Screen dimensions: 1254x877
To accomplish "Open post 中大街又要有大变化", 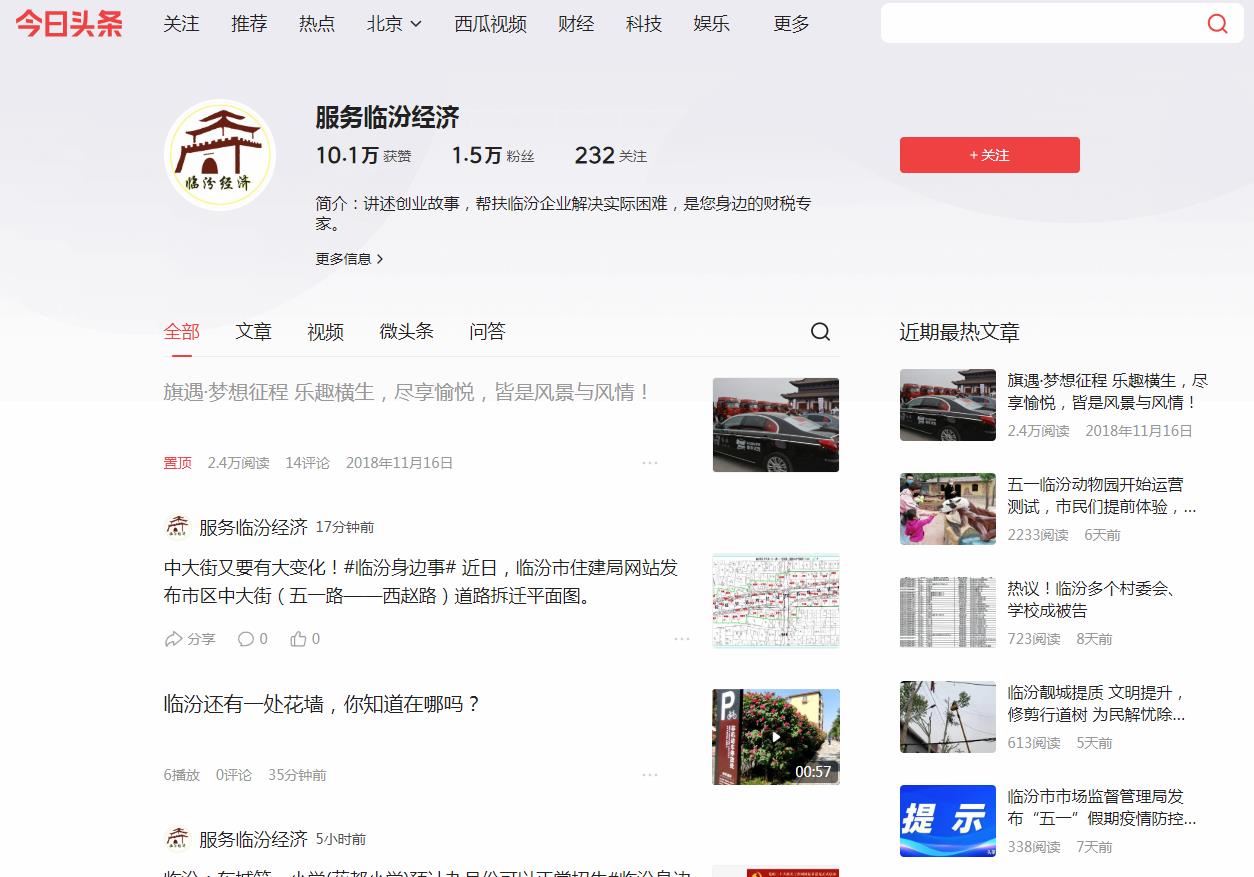I will [x=420, y=582].
